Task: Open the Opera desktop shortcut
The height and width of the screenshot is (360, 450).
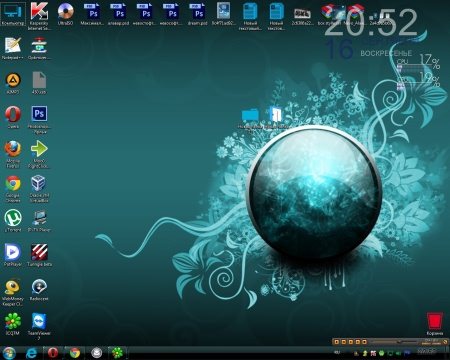Action: [13, 117]
